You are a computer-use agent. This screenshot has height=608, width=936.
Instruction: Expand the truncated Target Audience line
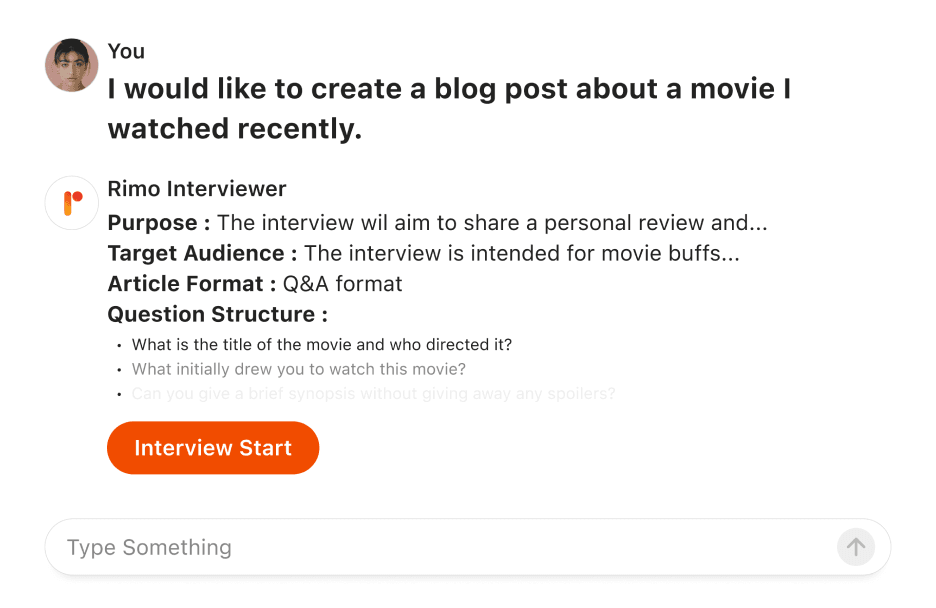click(522, 253)
